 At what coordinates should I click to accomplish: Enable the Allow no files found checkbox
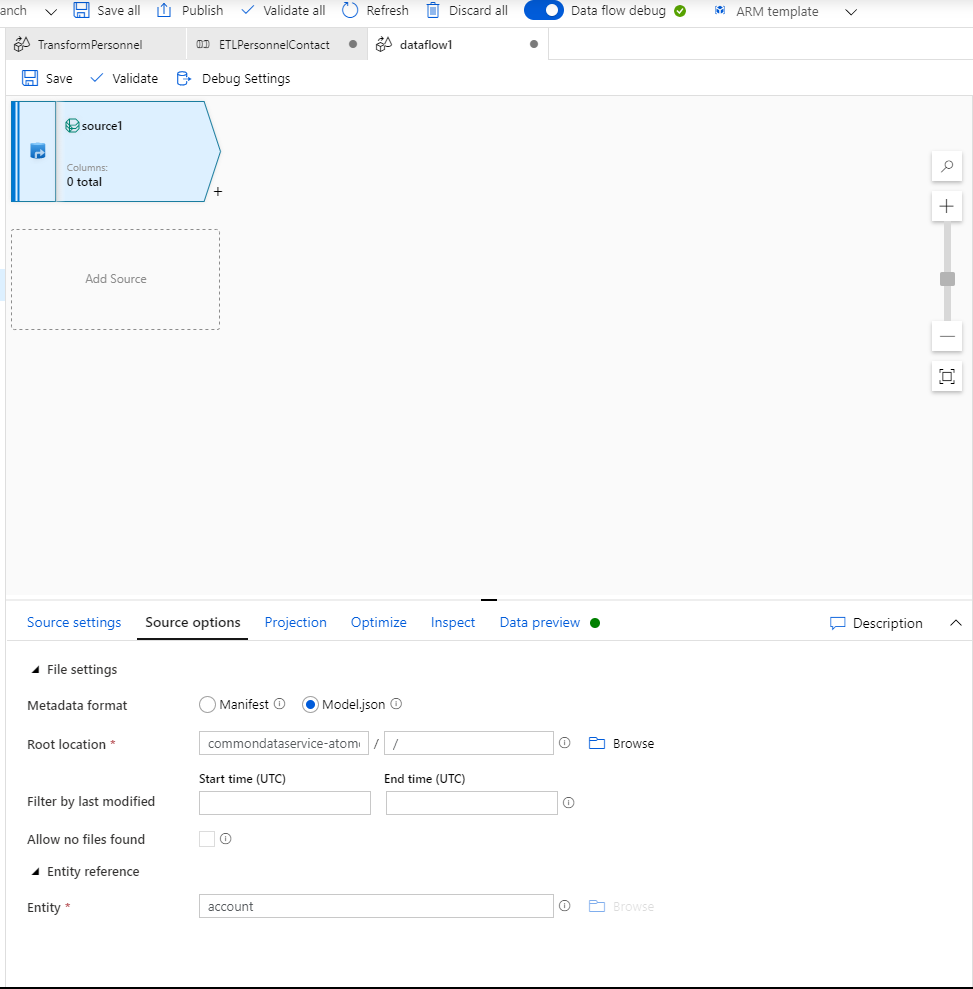[206, 839]
